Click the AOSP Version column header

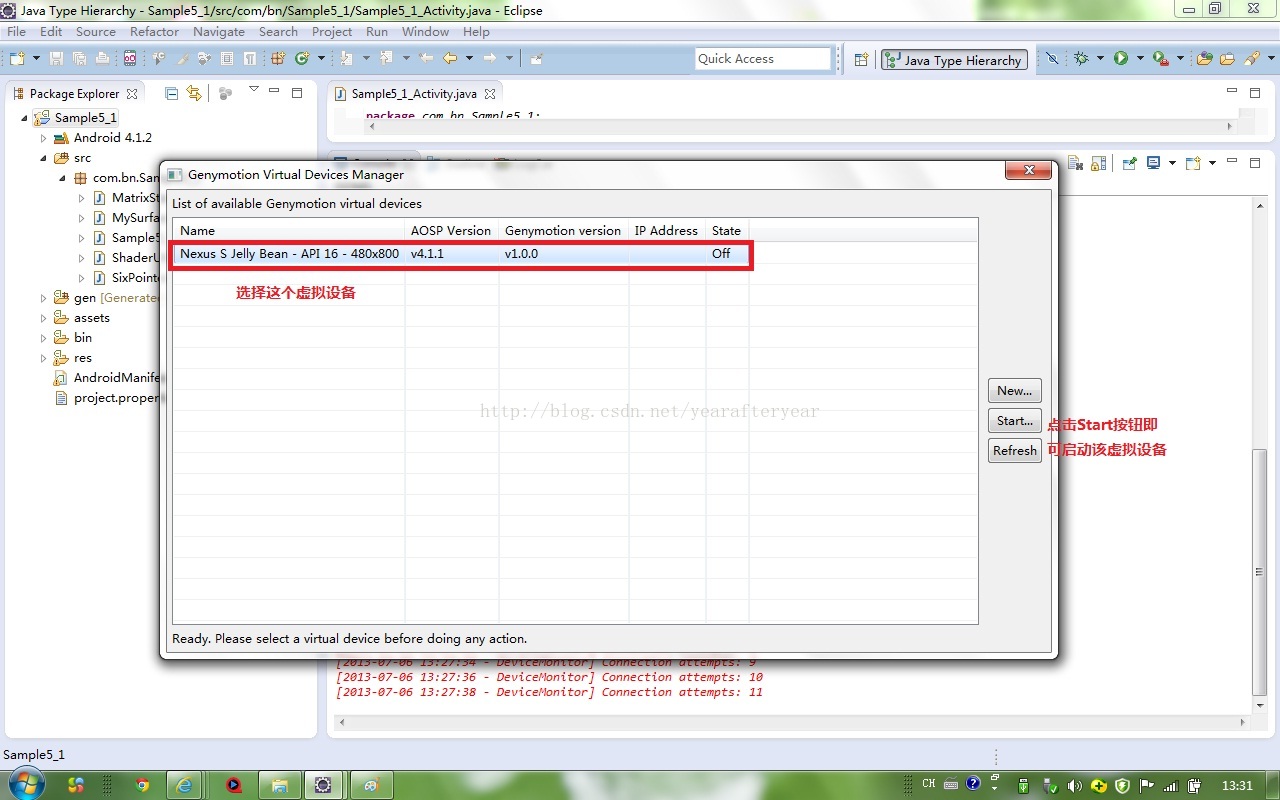452,231
